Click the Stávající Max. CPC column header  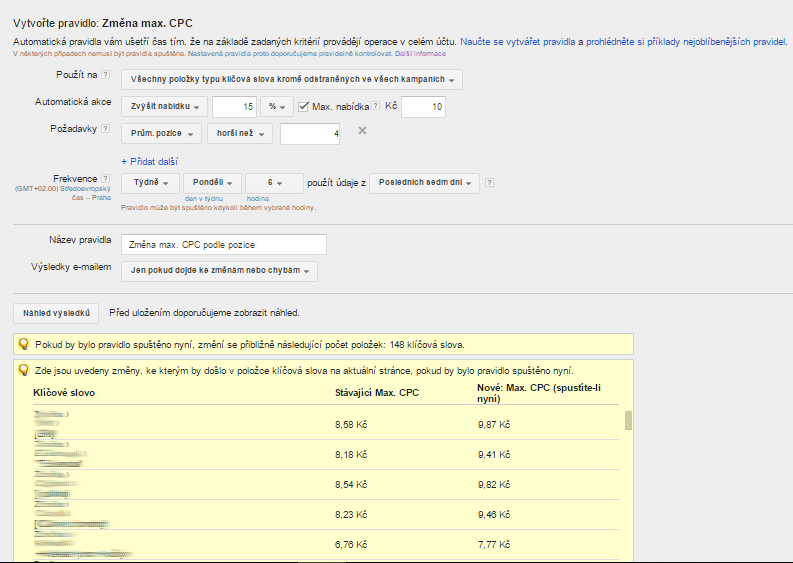377,393
